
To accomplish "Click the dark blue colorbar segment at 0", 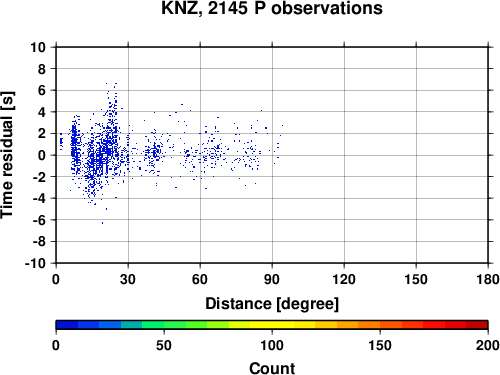I will 67,325.
